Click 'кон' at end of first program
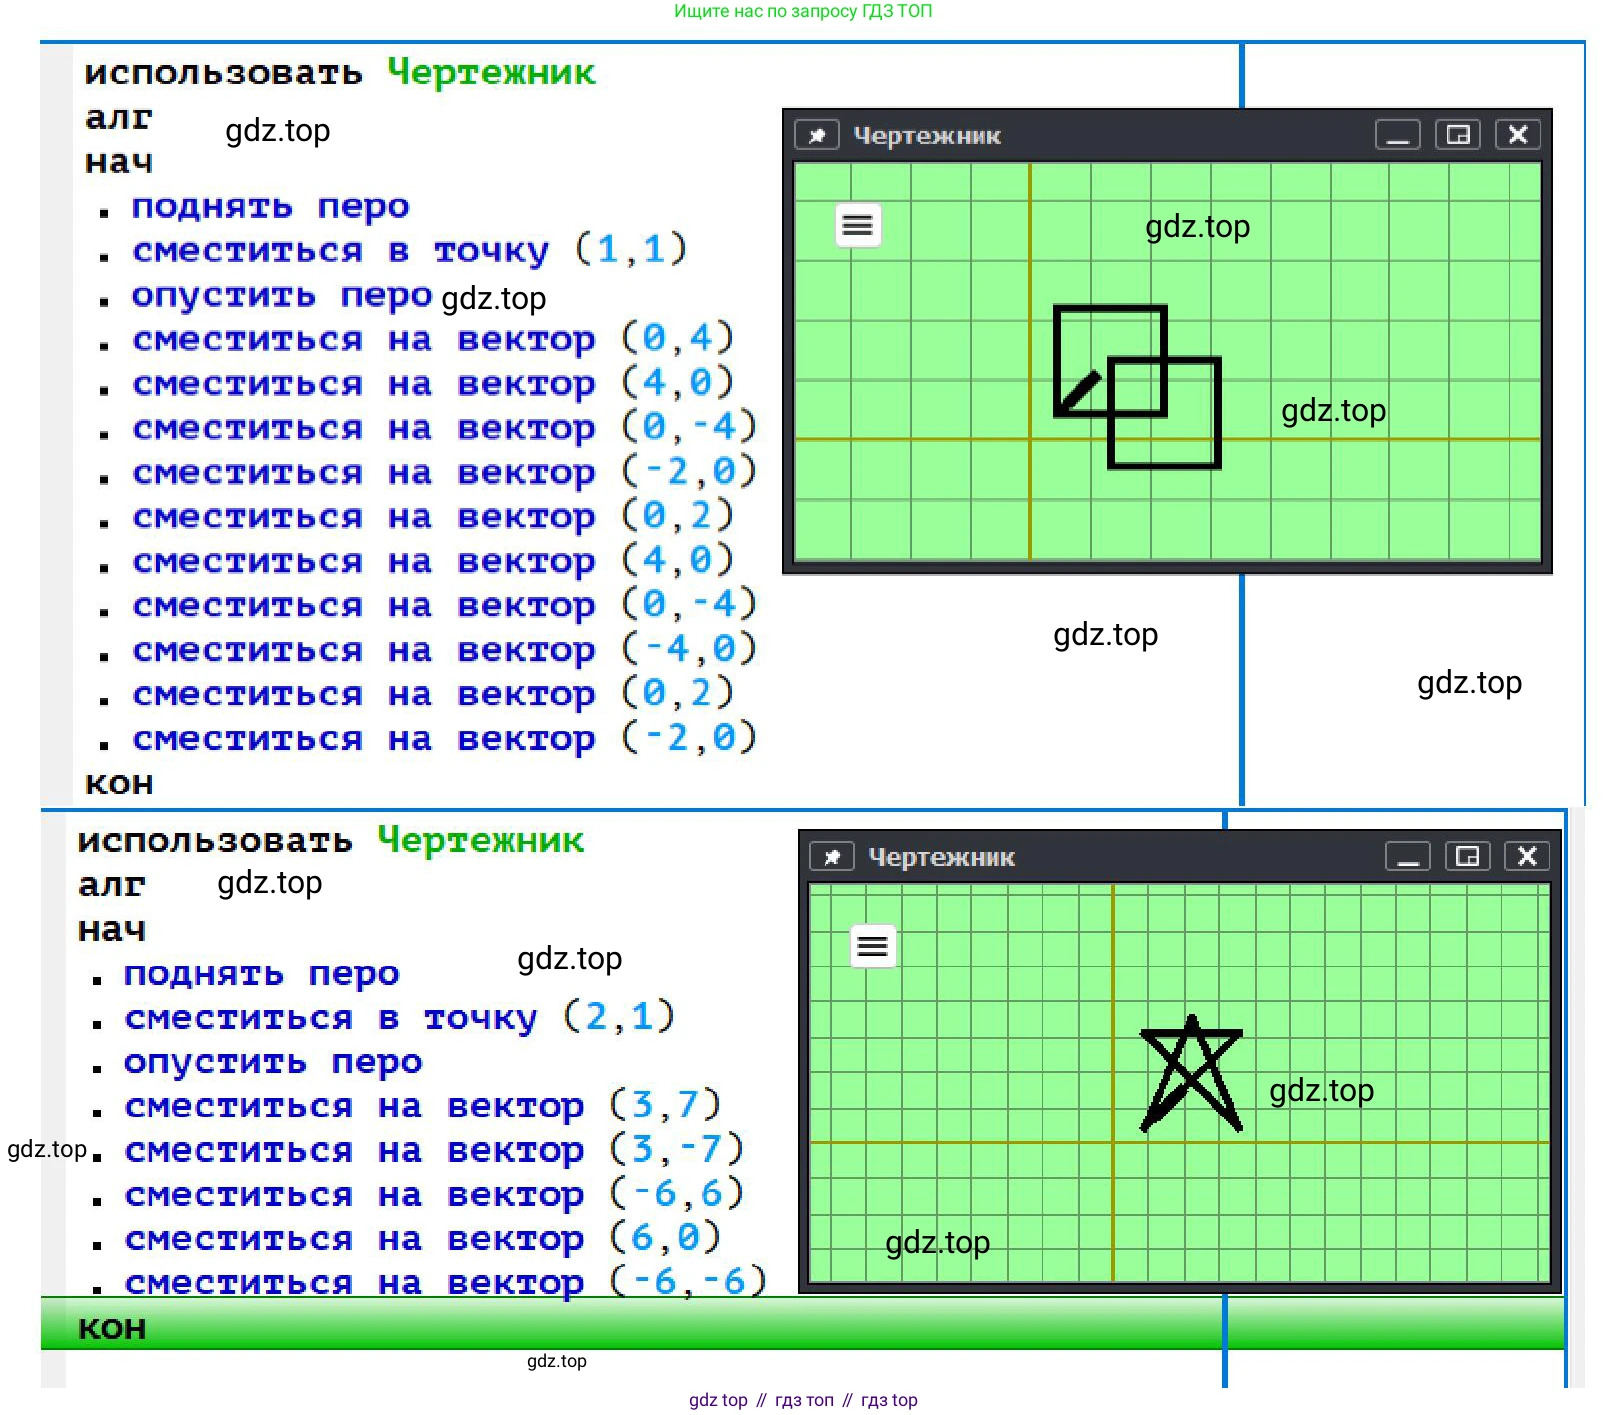Viewport: 1608px width, 1415px height. (119, 783)
